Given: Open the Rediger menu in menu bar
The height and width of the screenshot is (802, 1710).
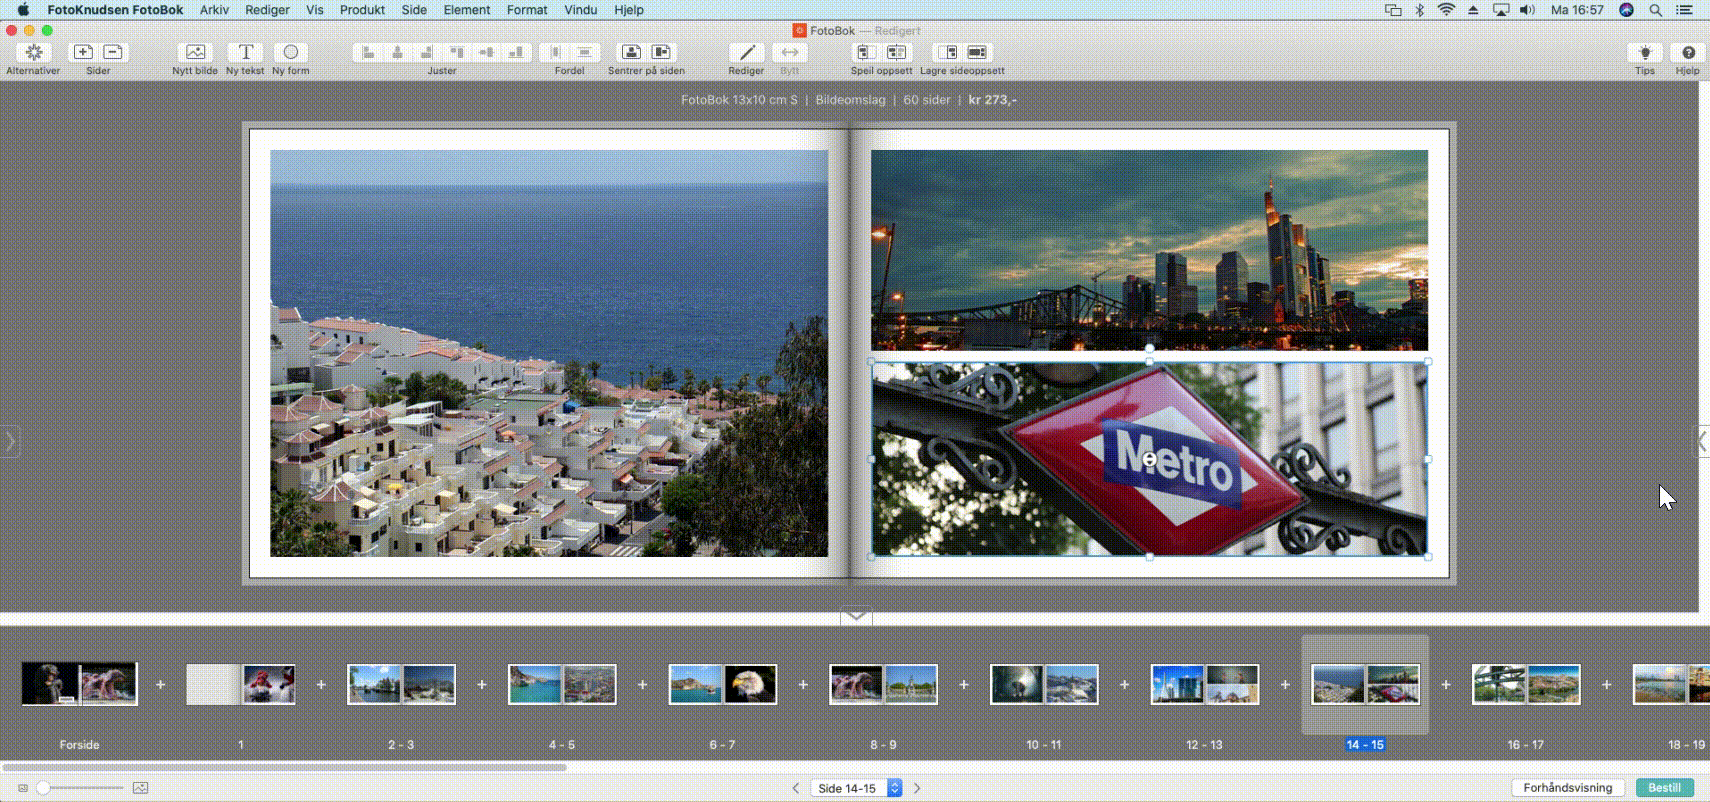Looking at the screenshot, I should tap(267, 10).
